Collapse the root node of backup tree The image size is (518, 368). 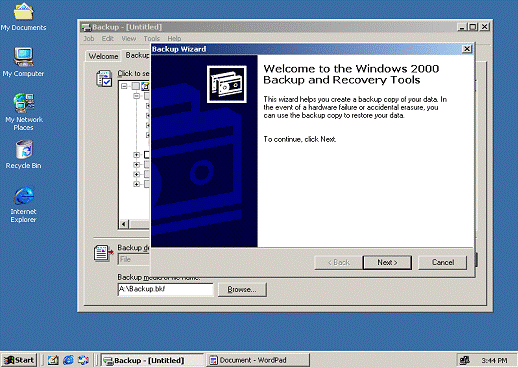[124, 86]
